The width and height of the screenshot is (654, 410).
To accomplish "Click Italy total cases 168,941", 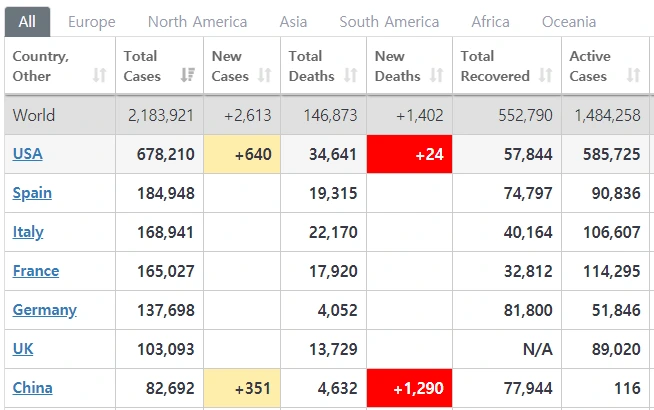I will click(x=166, y=232).
